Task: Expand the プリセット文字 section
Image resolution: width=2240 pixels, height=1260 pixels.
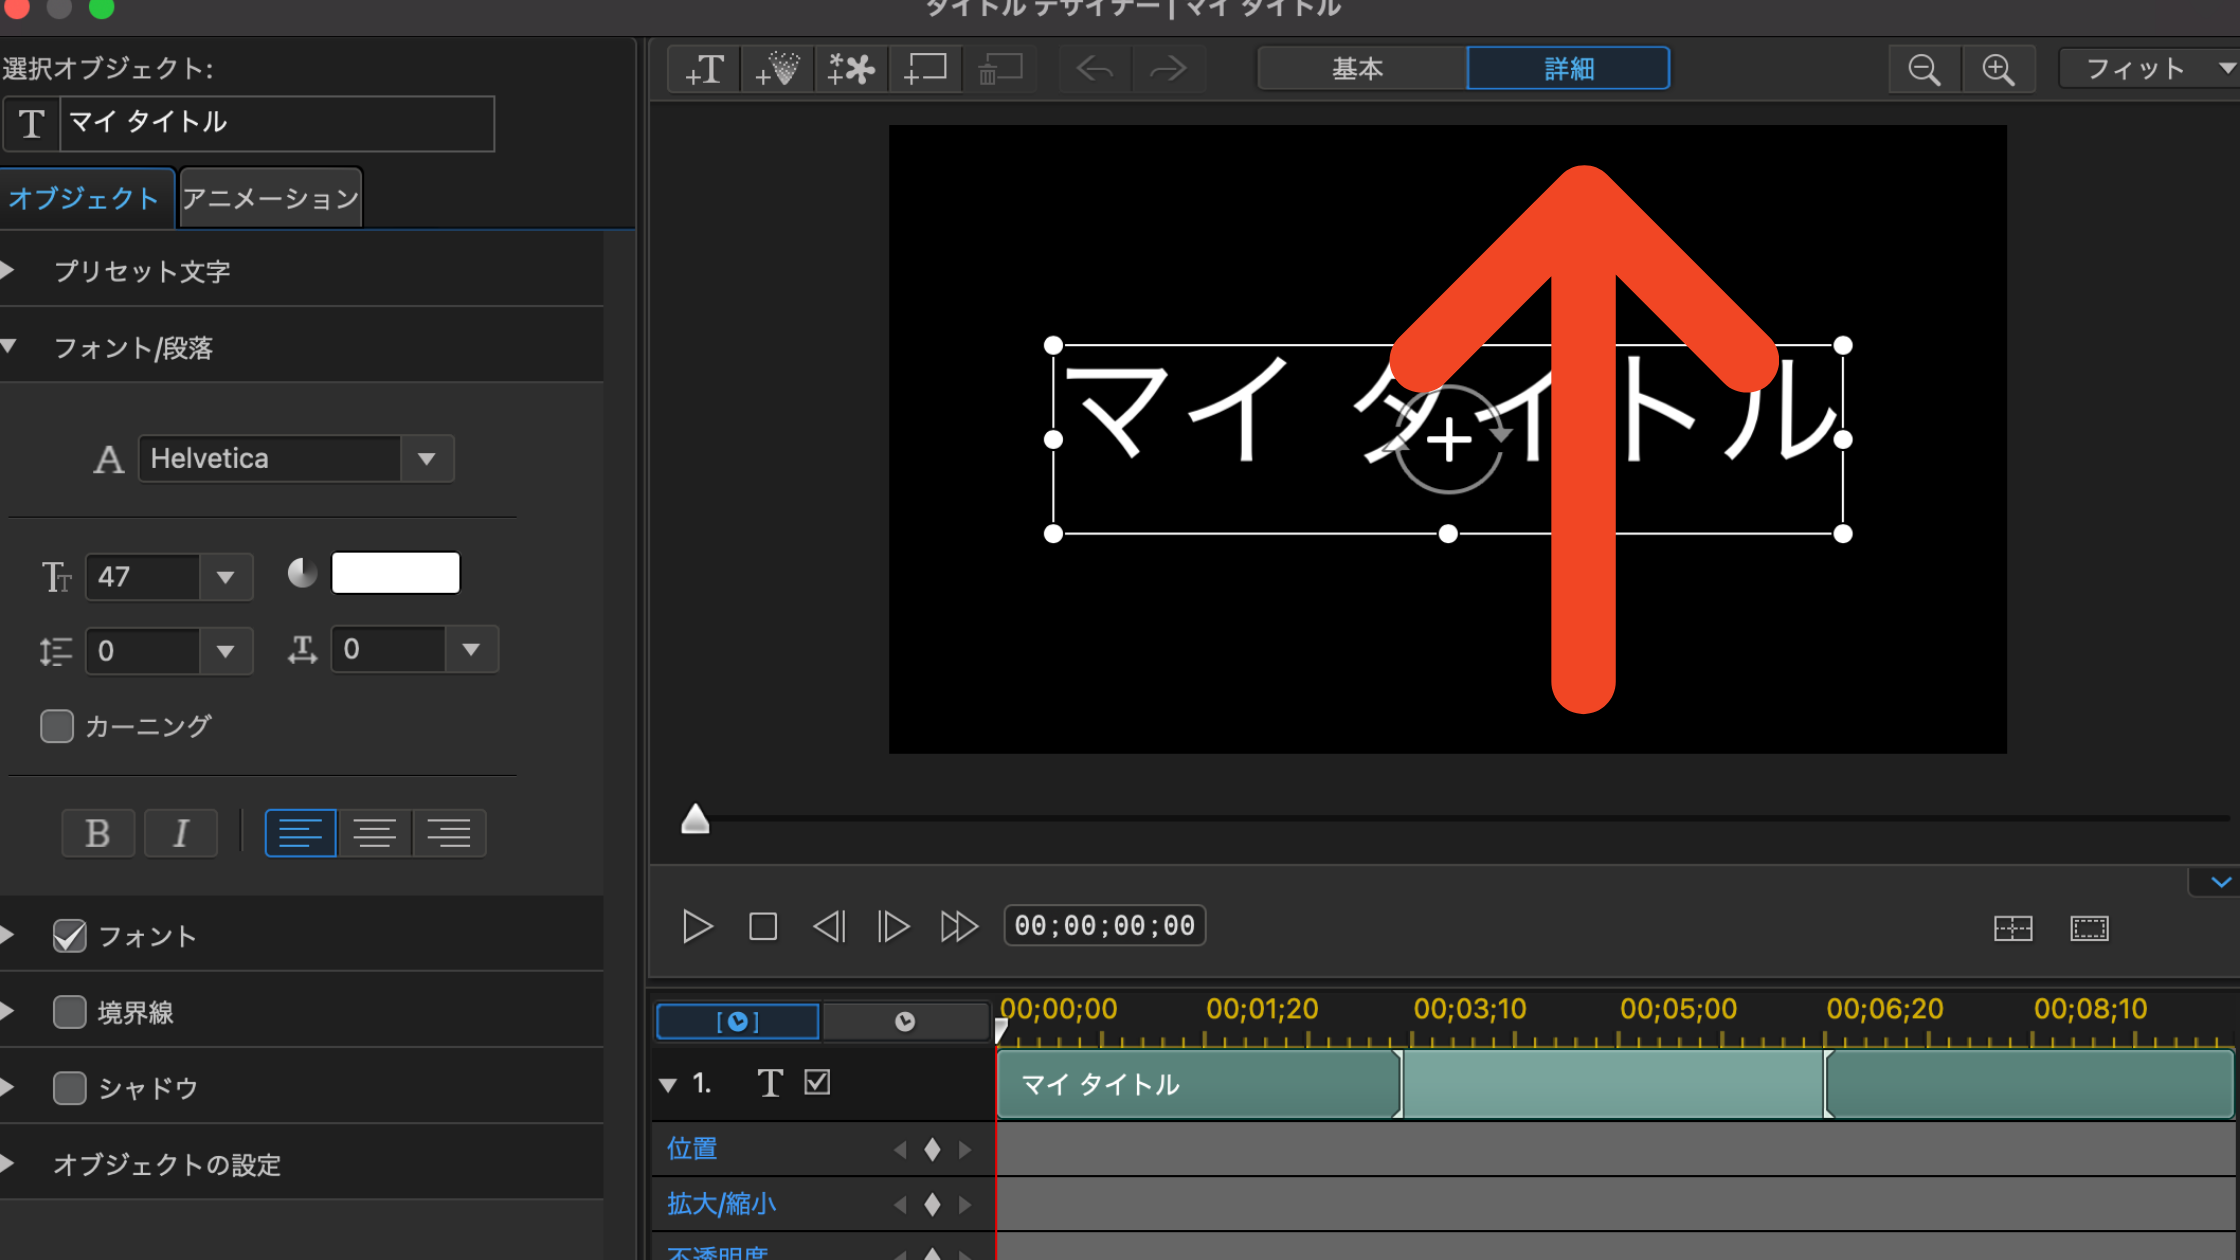Action: pos(14,271)
